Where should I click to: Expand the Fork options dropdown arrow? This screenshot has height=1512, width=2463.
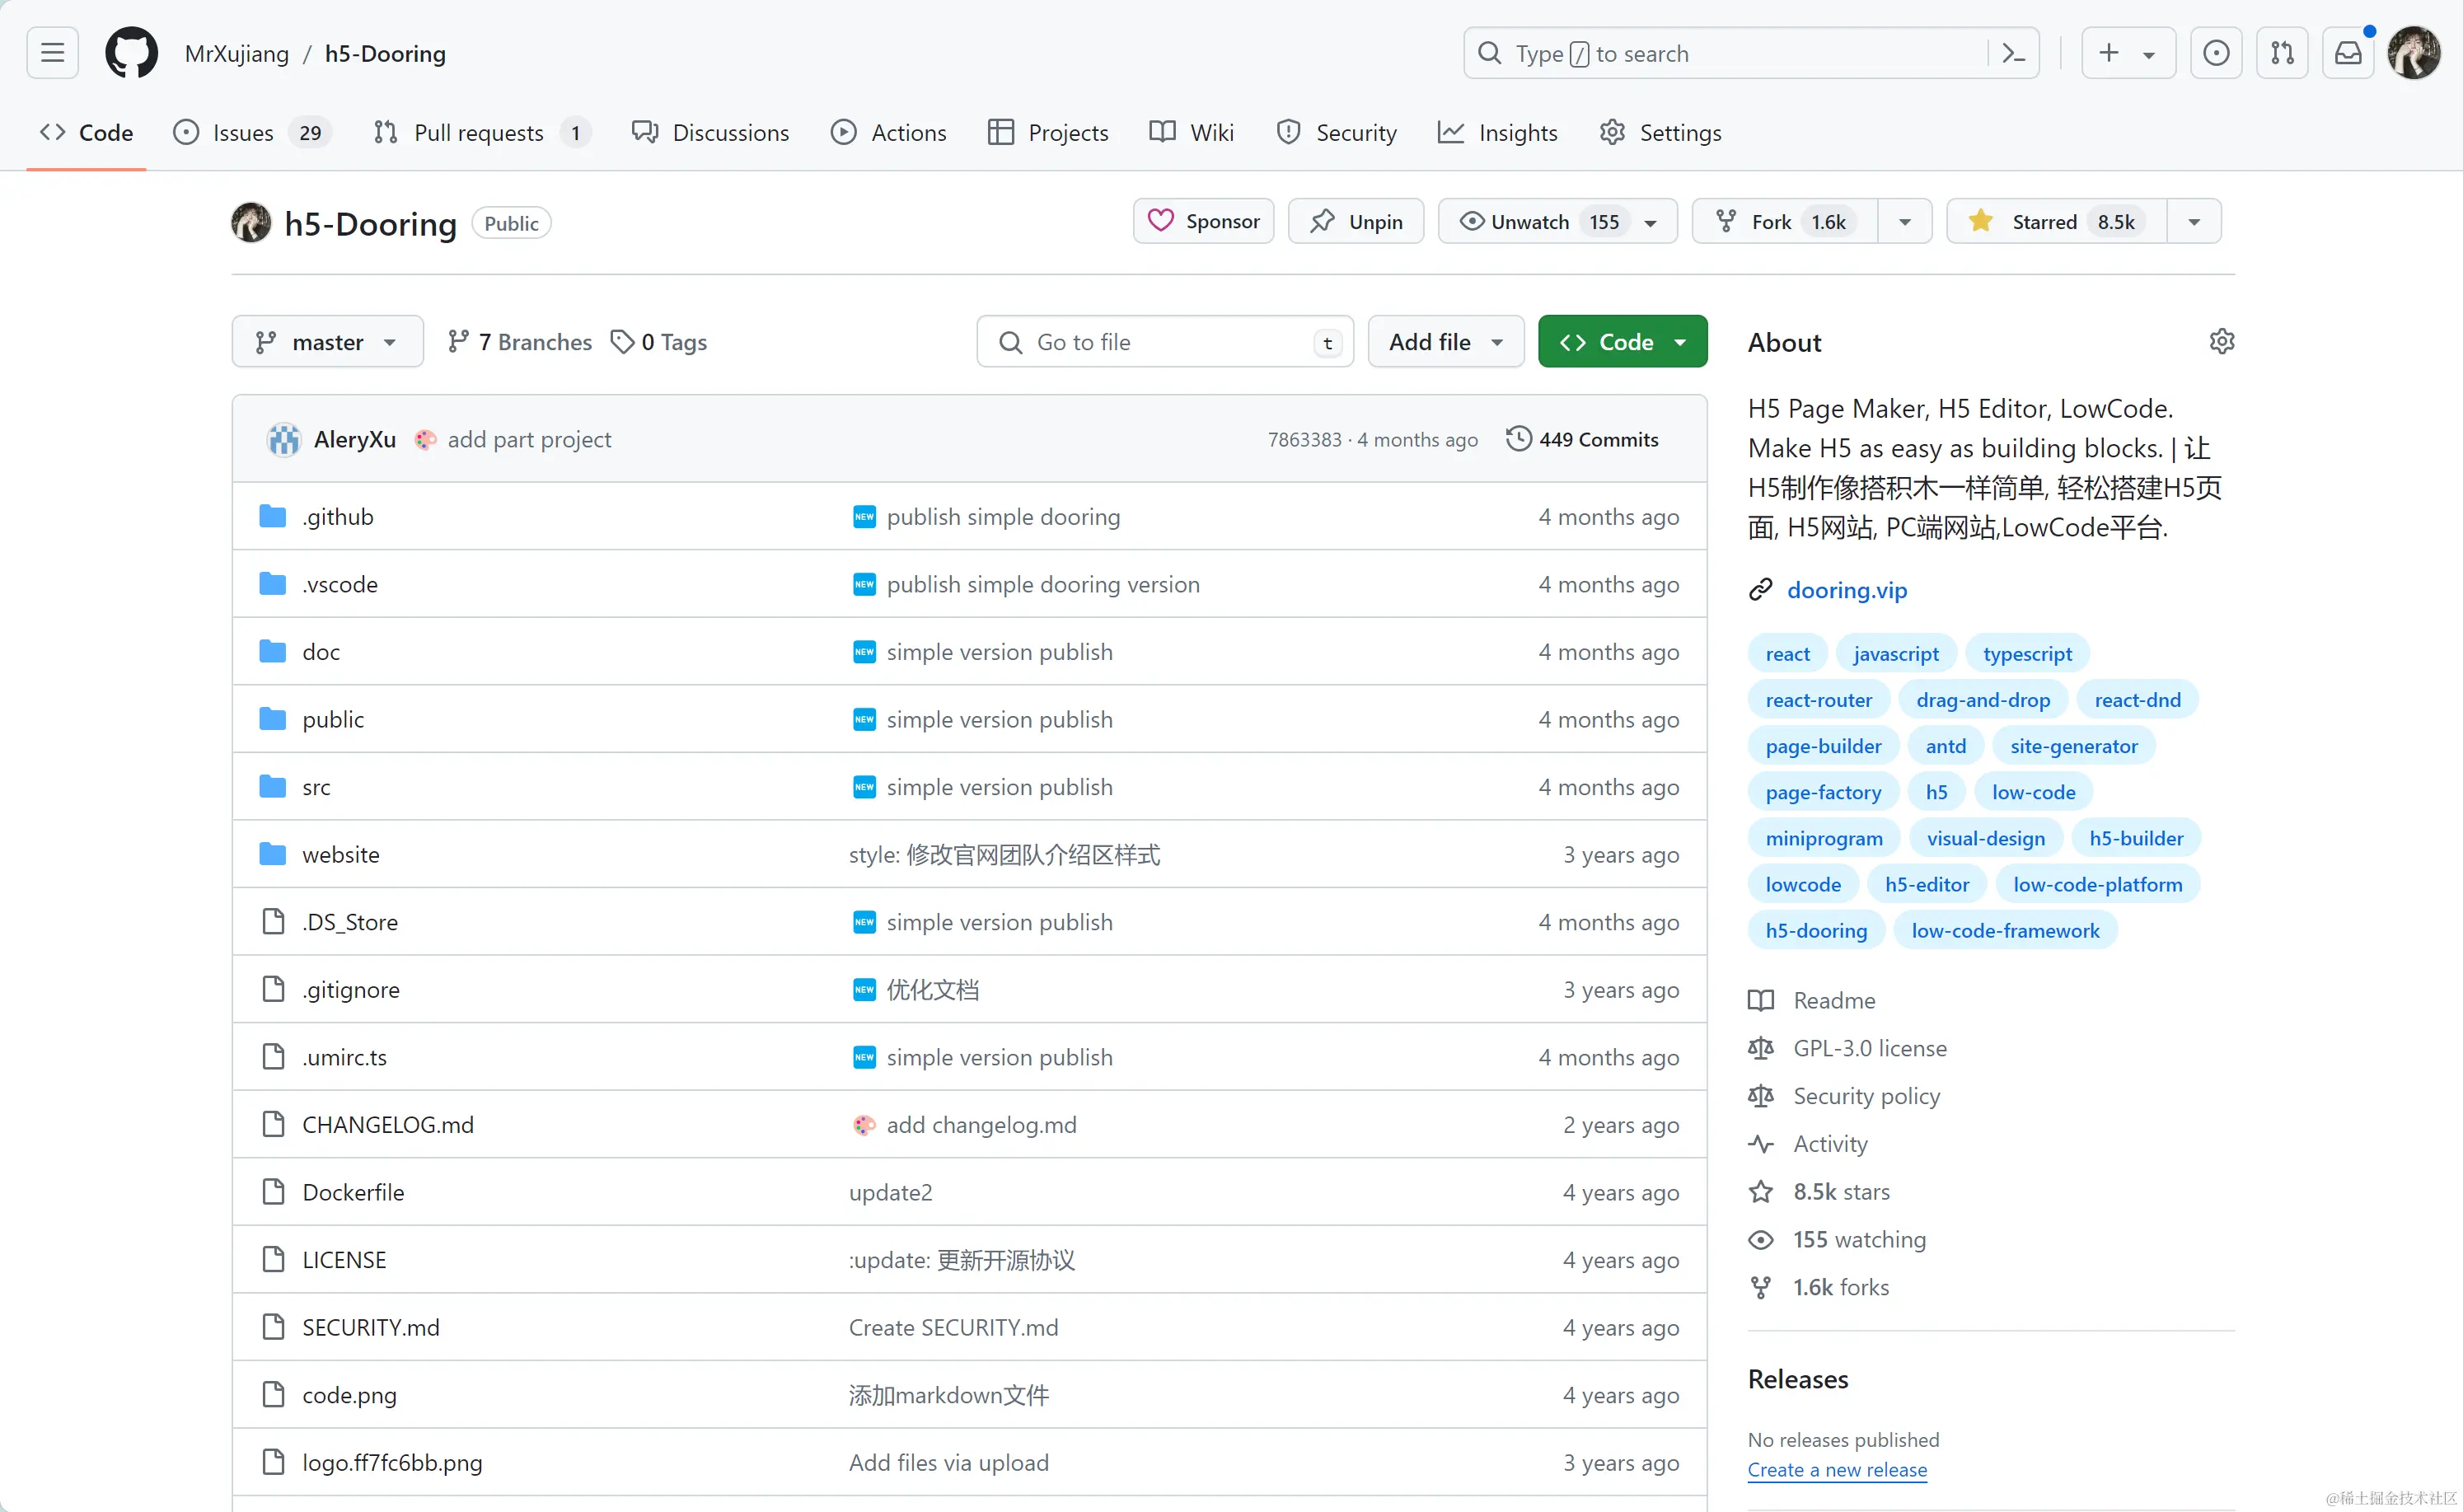(1905, 221)
